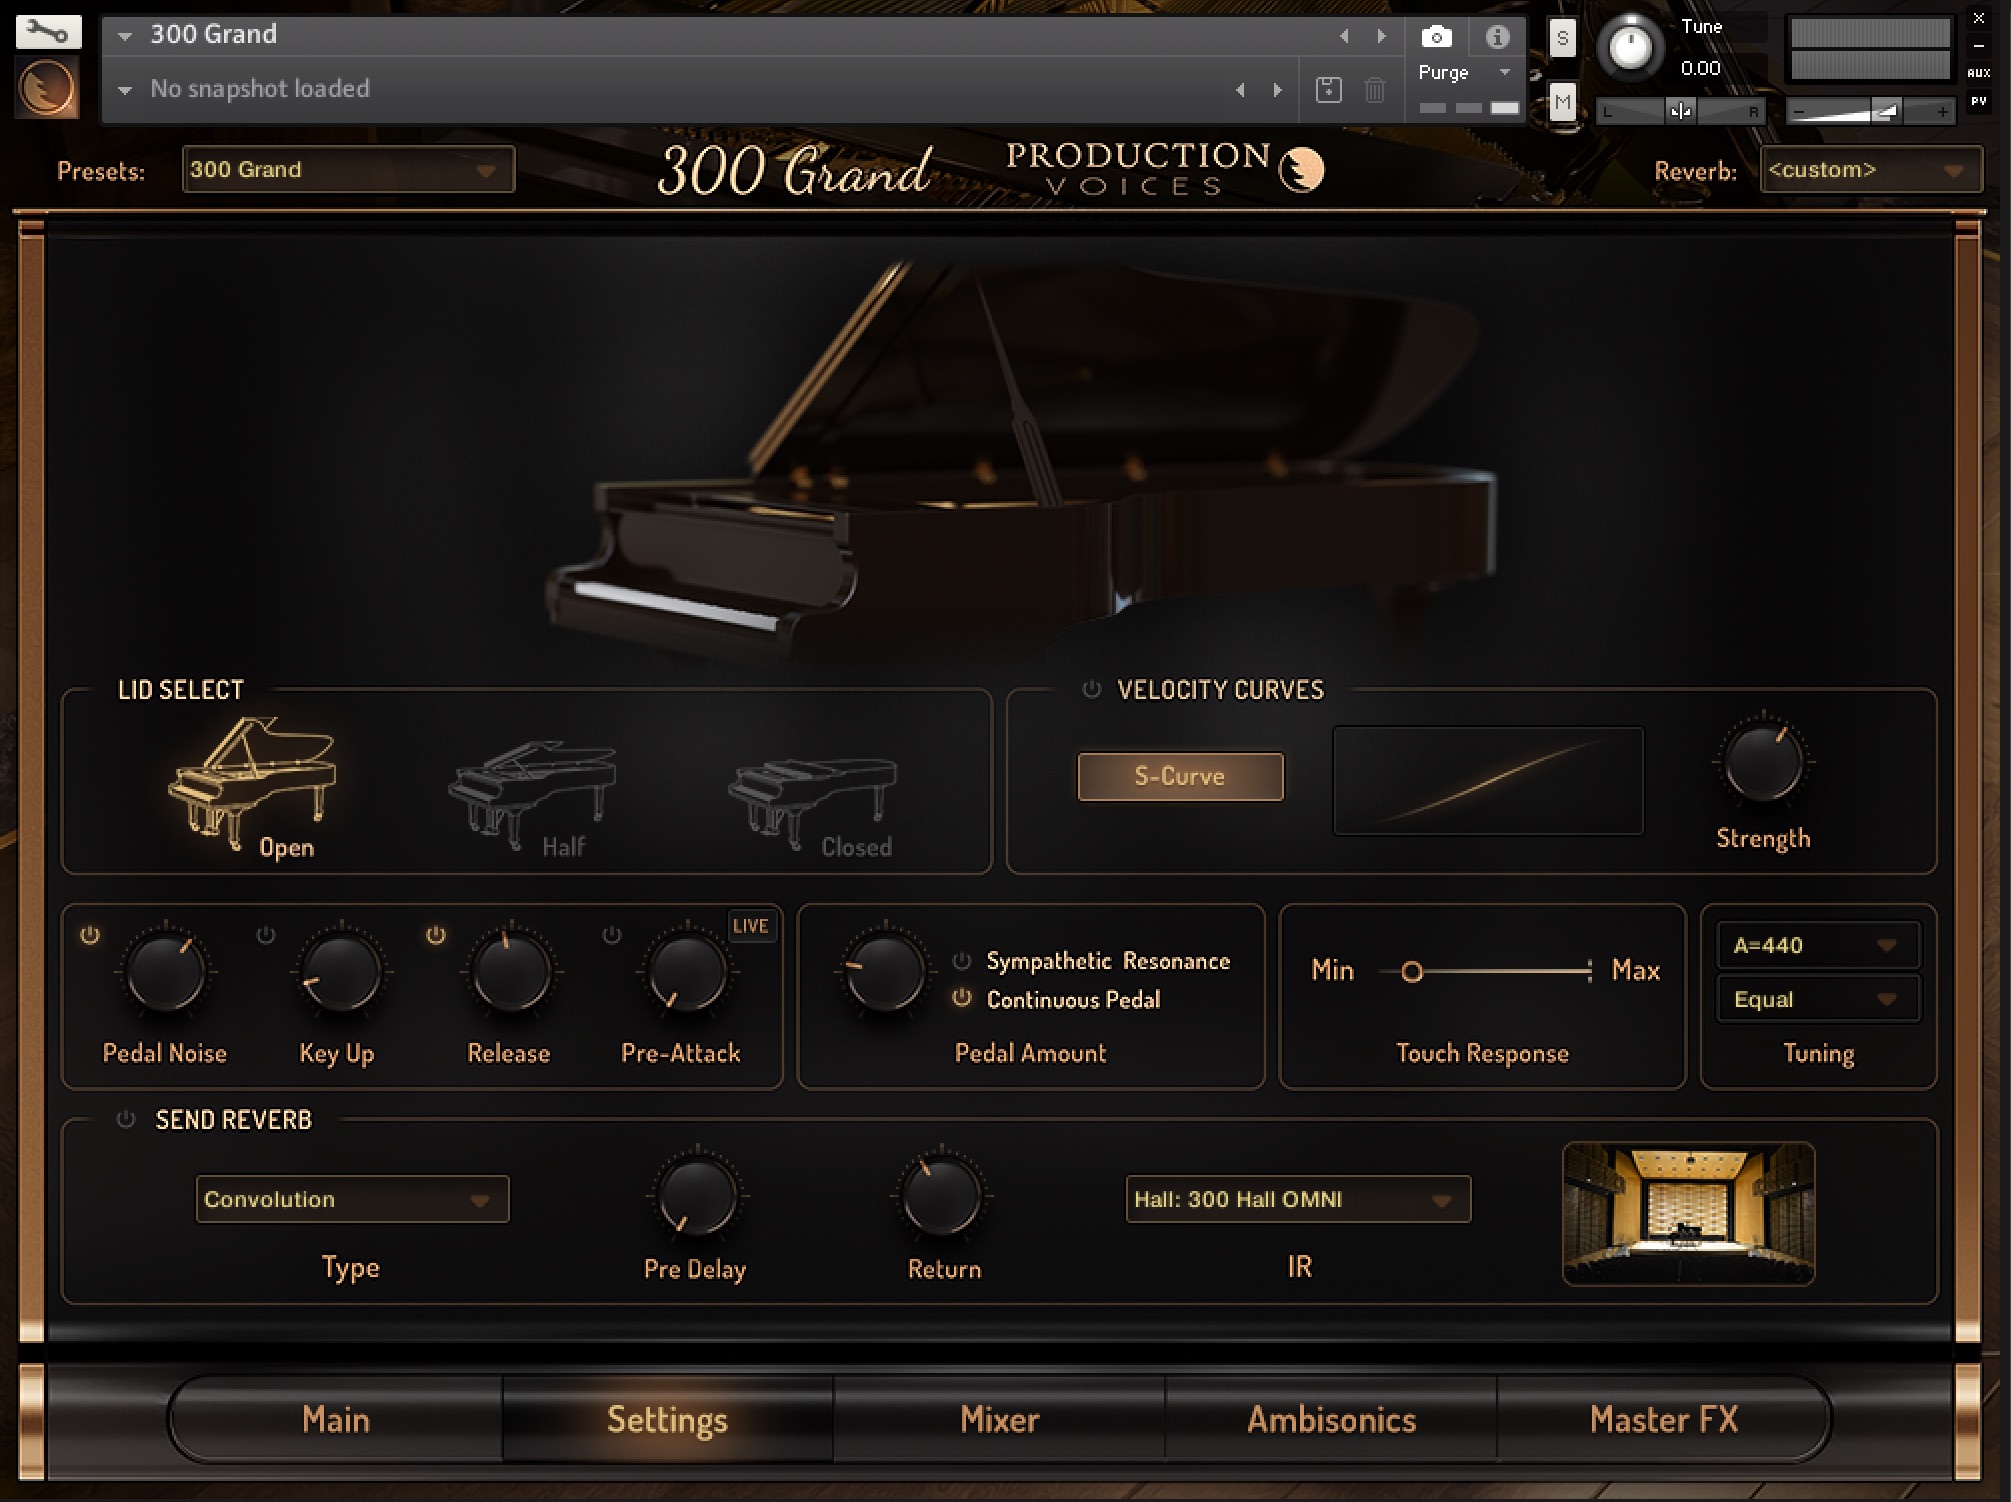Screen dimensions: 2011x1502
Task: Click the Min touch response label
Action: (x=1332, y=970)
